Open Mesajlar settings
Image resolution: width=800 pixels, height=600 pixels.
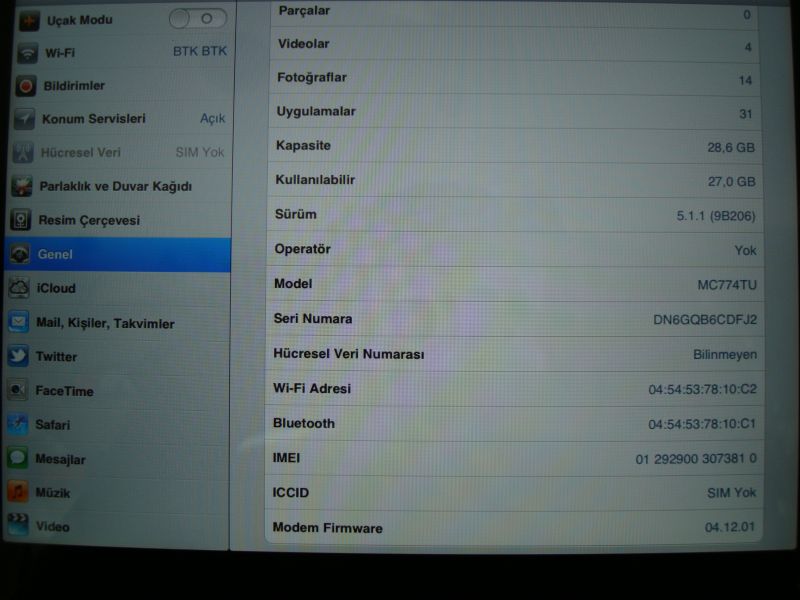point(116,458)
